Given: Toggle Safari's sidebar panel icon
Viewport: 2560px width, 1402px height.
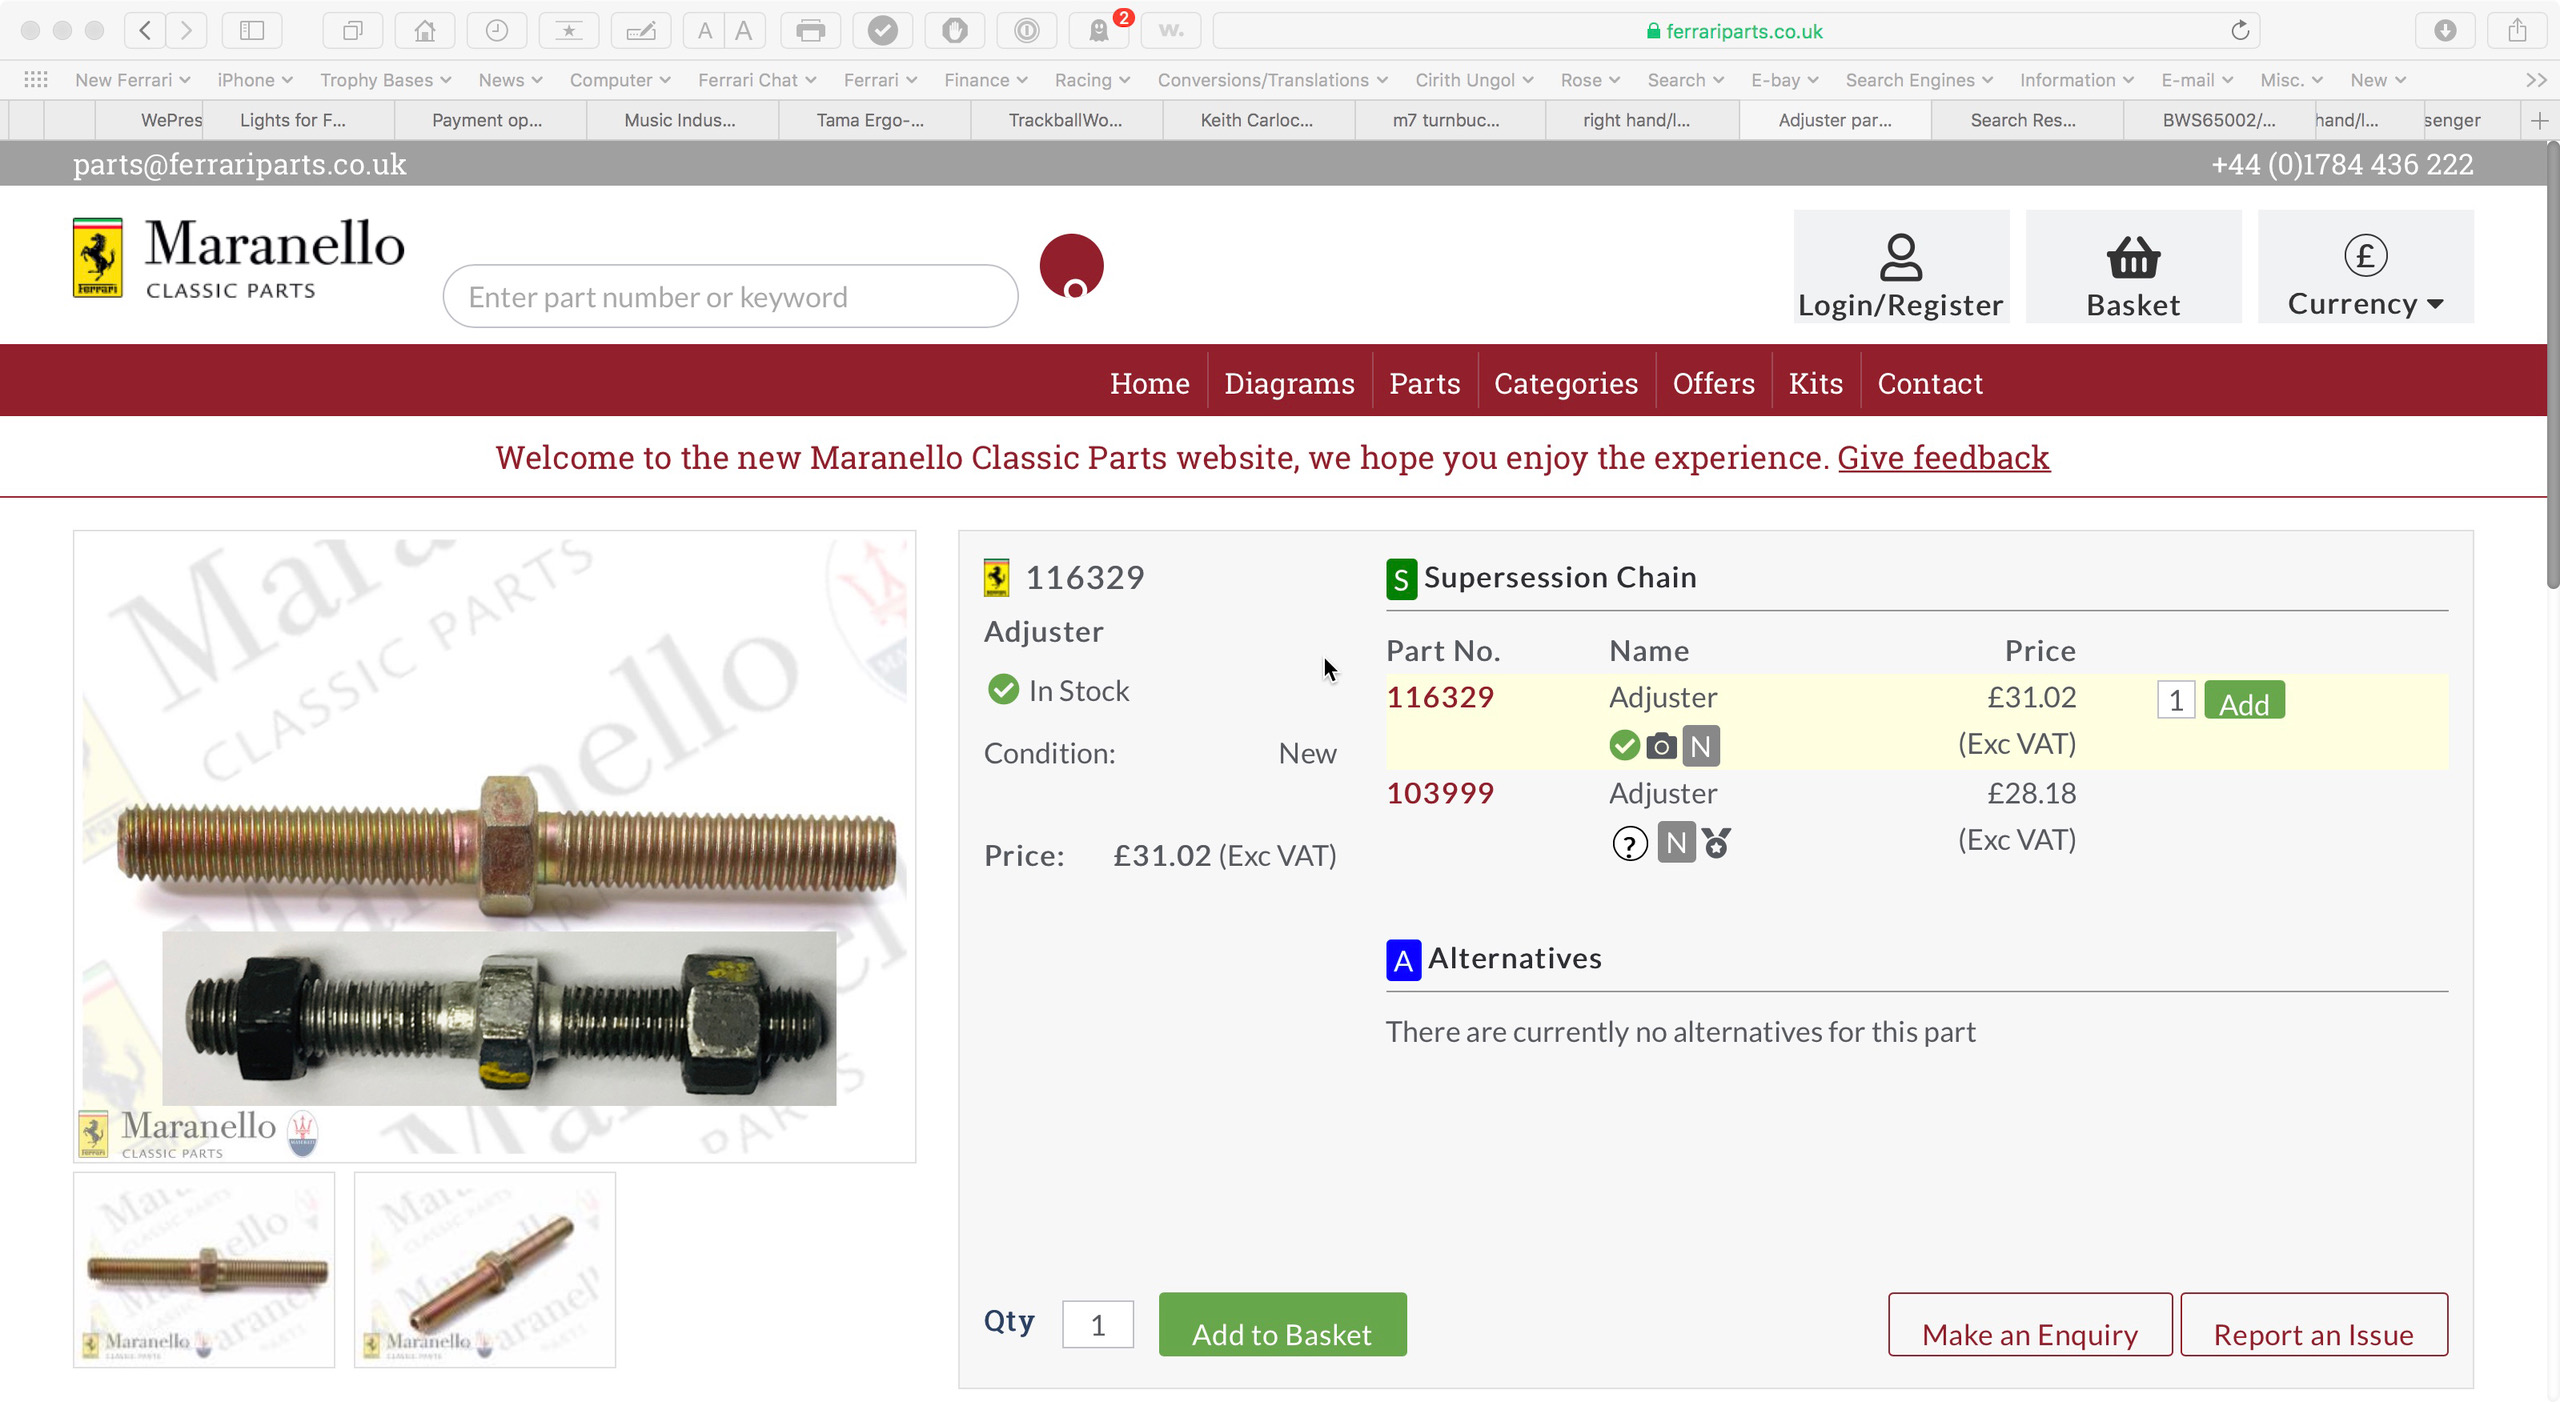Looking at the screenshot, I should [x=252, y=30].
